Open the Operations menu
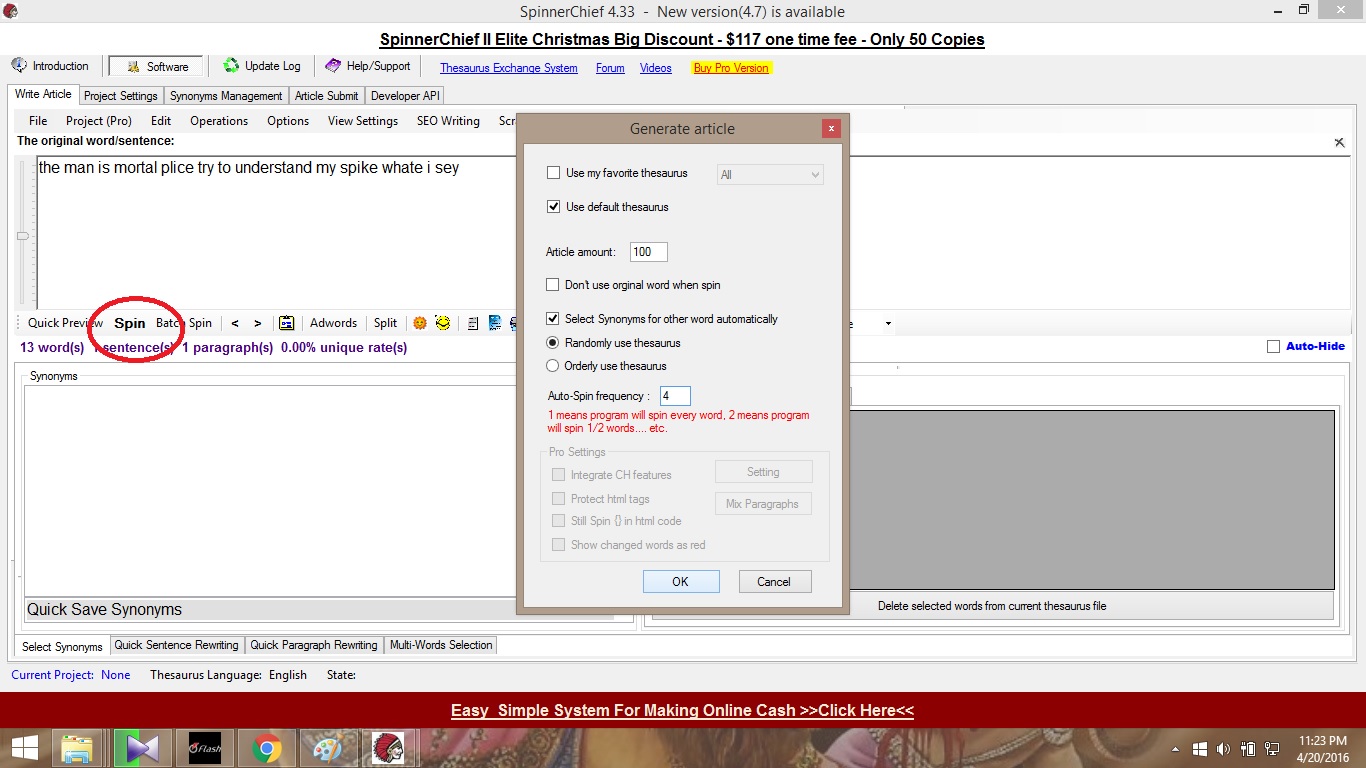 [219, 121]
